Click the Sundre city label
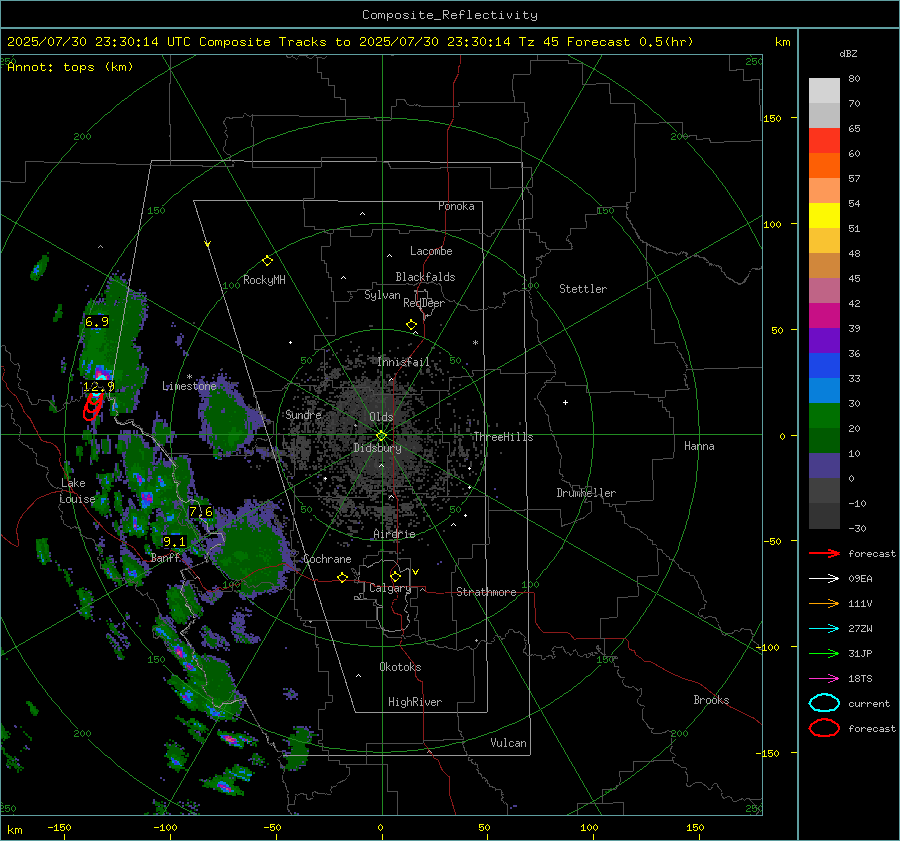Image resolution: width=900 pixels, height=841 pixels. (x=303, y=415)
